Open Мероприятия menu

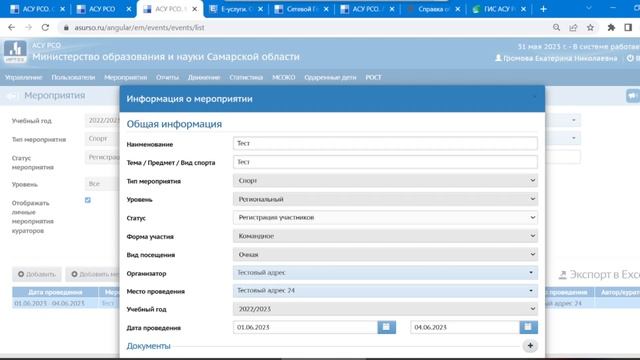[125, 77]
